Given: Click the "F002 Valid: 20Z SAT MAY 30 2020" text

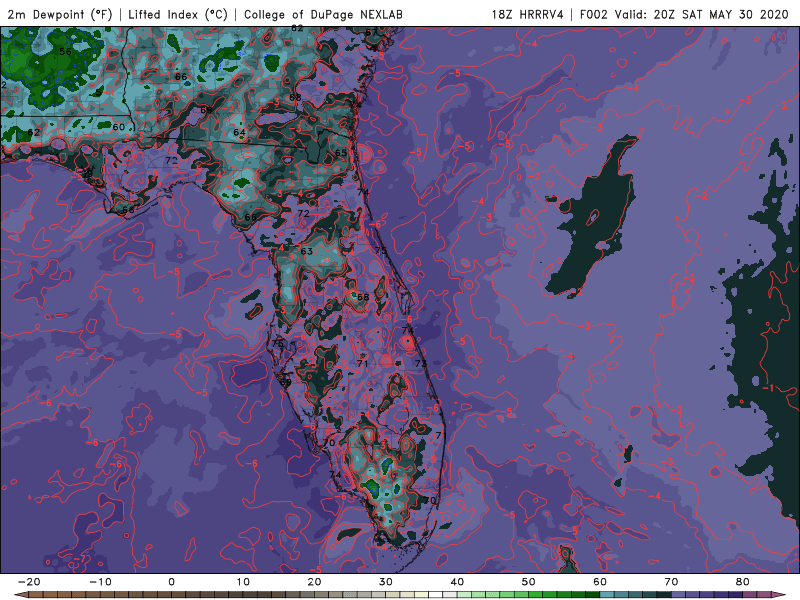Looking at the screenshot, I should [684, 14].
